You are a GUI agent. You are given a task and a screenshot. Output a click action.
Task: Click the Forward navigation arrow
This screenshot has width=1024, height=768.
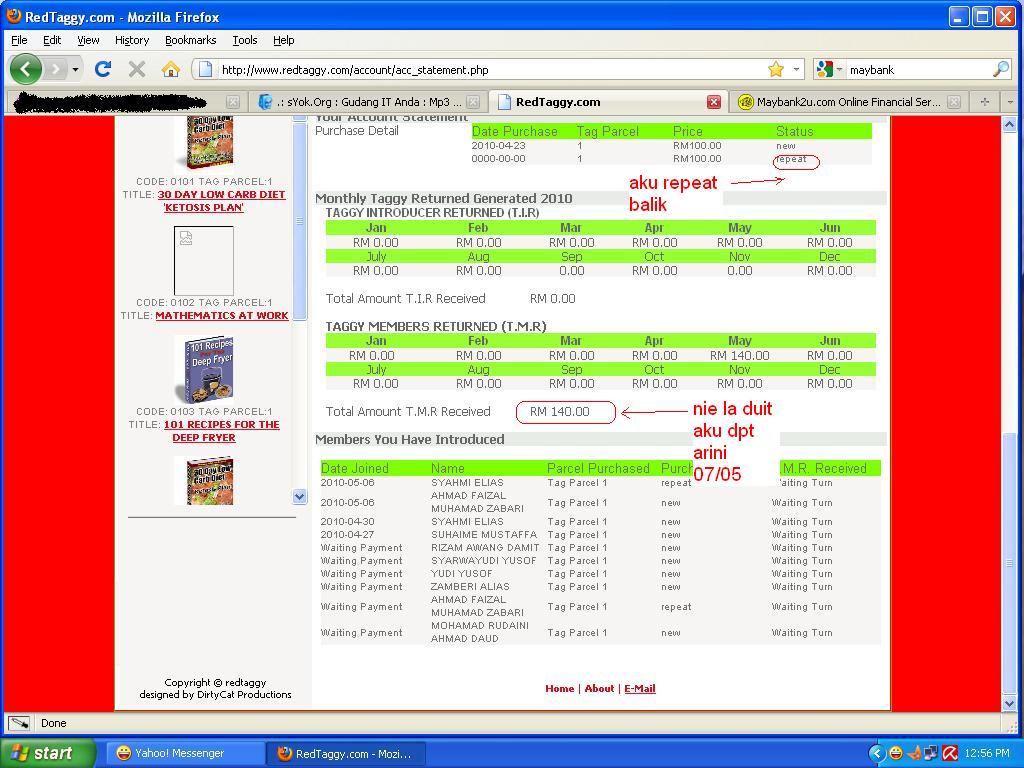pos(56,69)
